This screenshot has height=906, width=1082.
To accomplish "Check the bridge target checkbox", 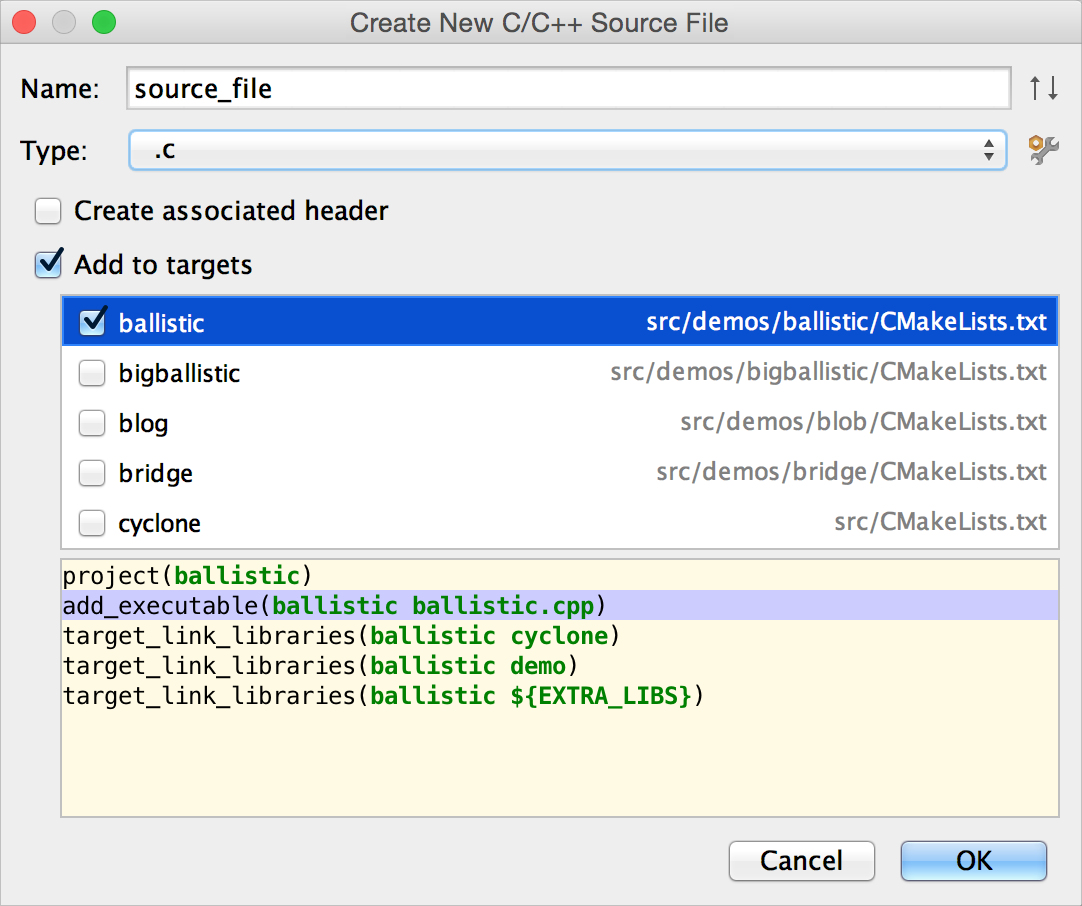I will [x=92, y=473].
